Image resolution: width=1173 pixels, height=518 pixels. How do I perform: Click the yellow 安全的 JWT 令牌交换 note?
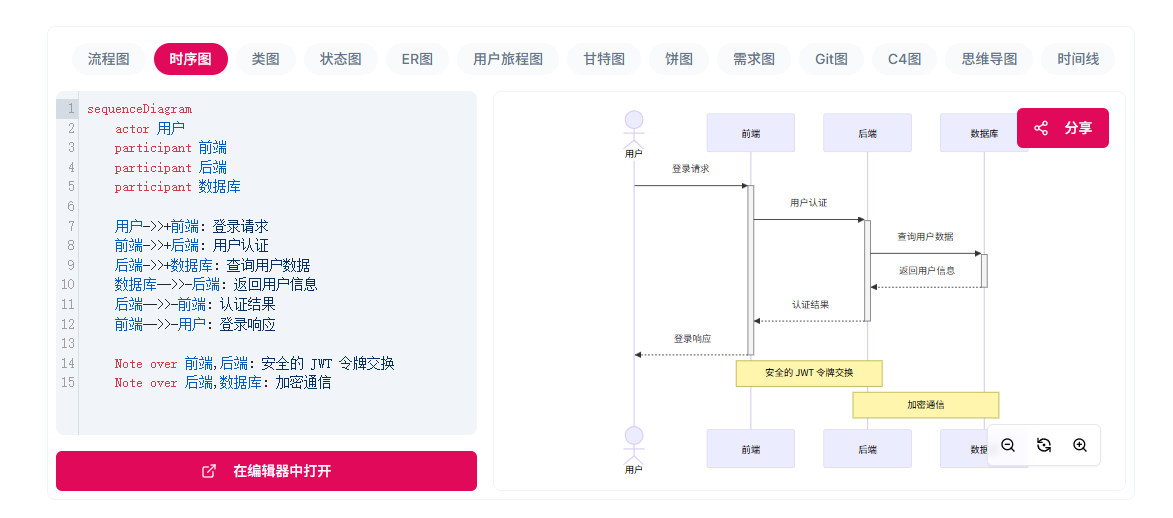coord(809,373)
